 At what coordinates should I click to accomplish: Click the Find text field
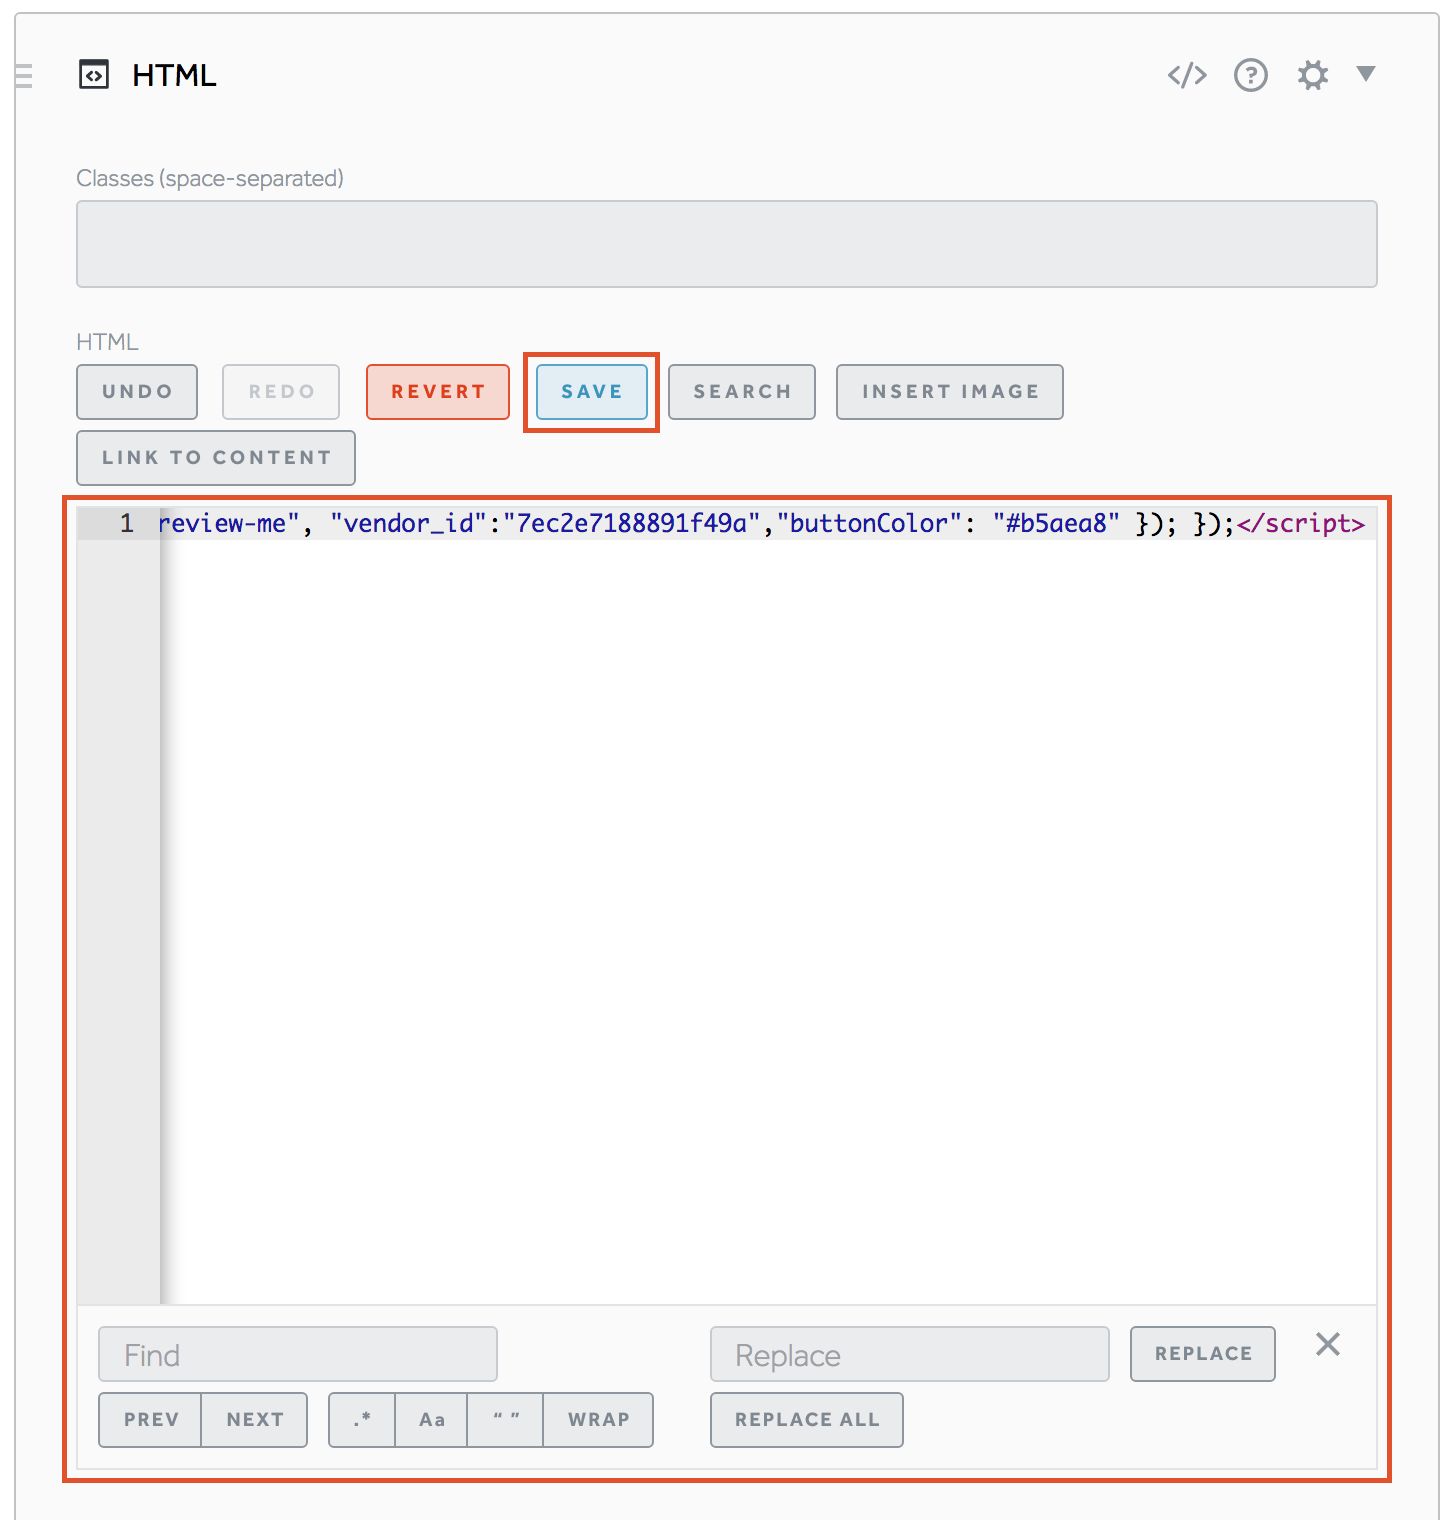click(x=298, y=1354)
